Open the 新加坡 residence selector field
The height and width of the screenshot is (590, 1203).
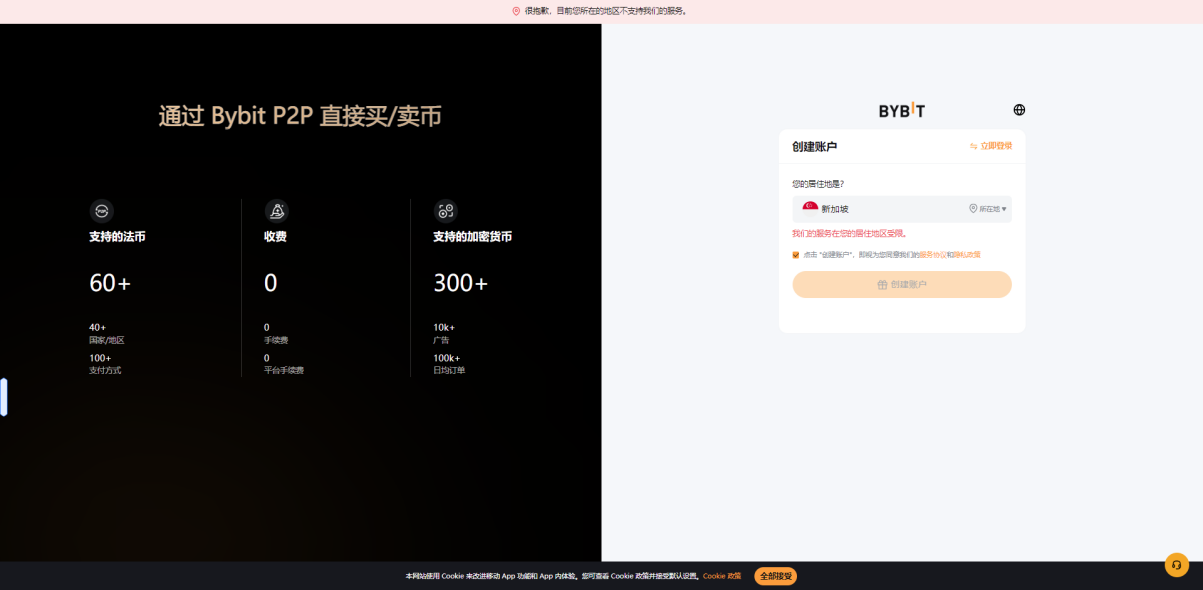click(902, 209)
